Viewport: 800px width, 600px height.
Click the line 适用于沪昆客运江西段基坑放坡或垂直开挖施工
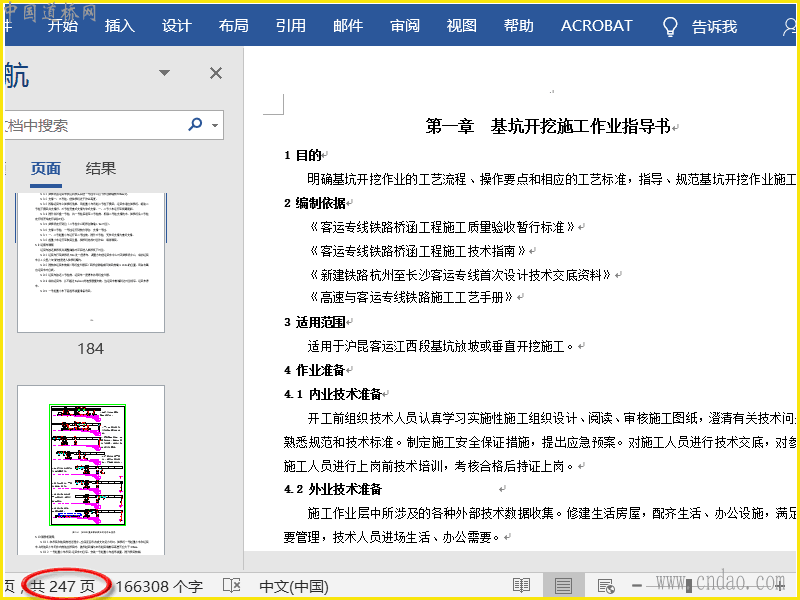[442, 346]
